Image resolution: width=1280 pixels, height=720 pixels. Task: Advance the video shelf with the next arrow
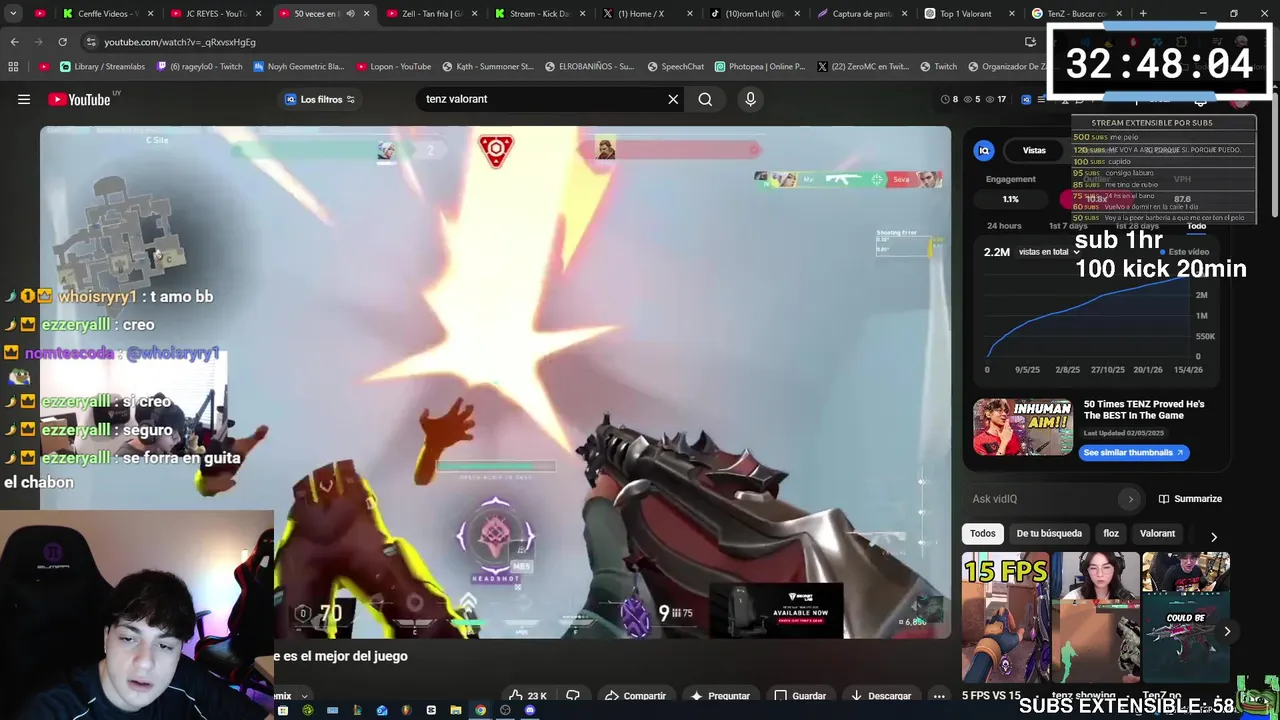pos(1227,631)
